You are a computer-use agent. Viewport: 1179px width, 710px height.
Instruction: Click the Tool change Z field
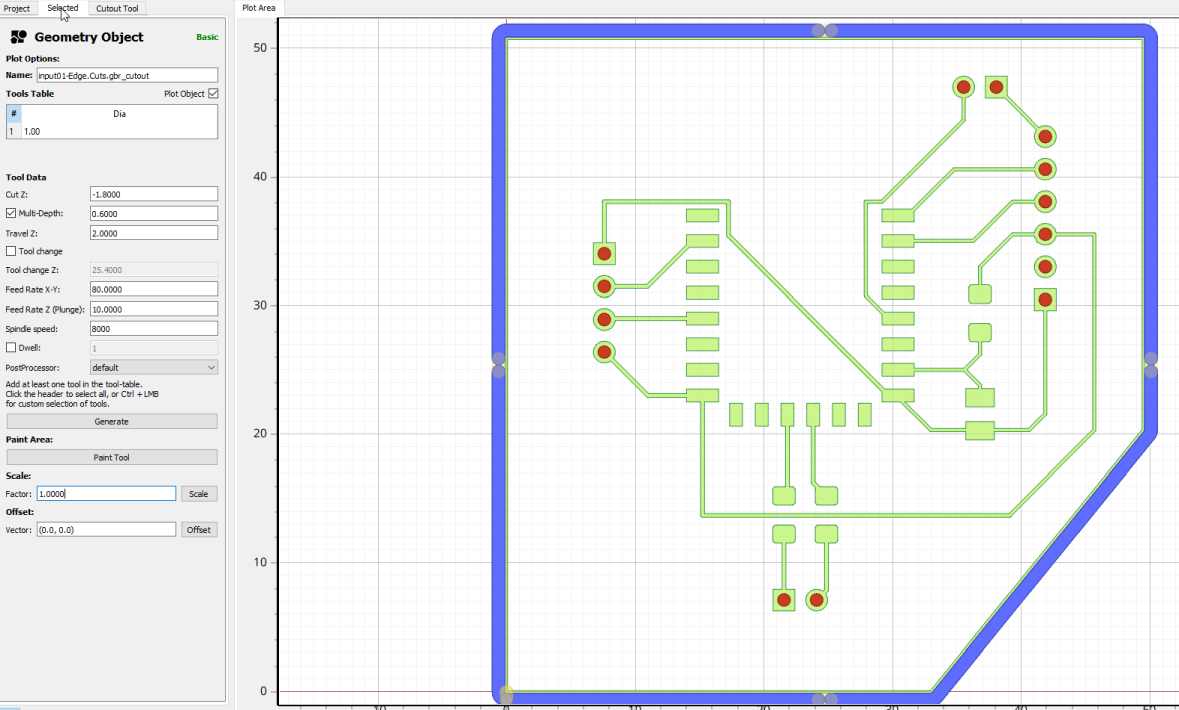coord(153,269)
